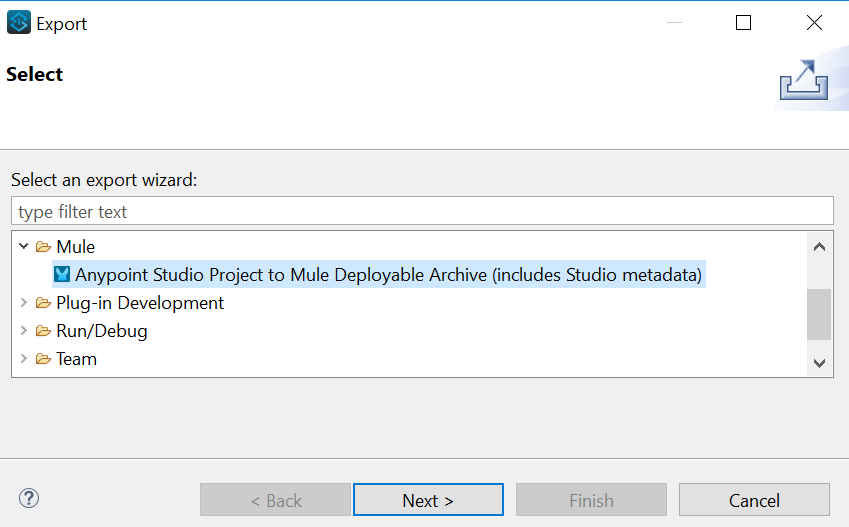The height and width of the screenshot is (527, 849).
Task: Click the Mule Deployable Archive item icon
Action: (62, 274)
